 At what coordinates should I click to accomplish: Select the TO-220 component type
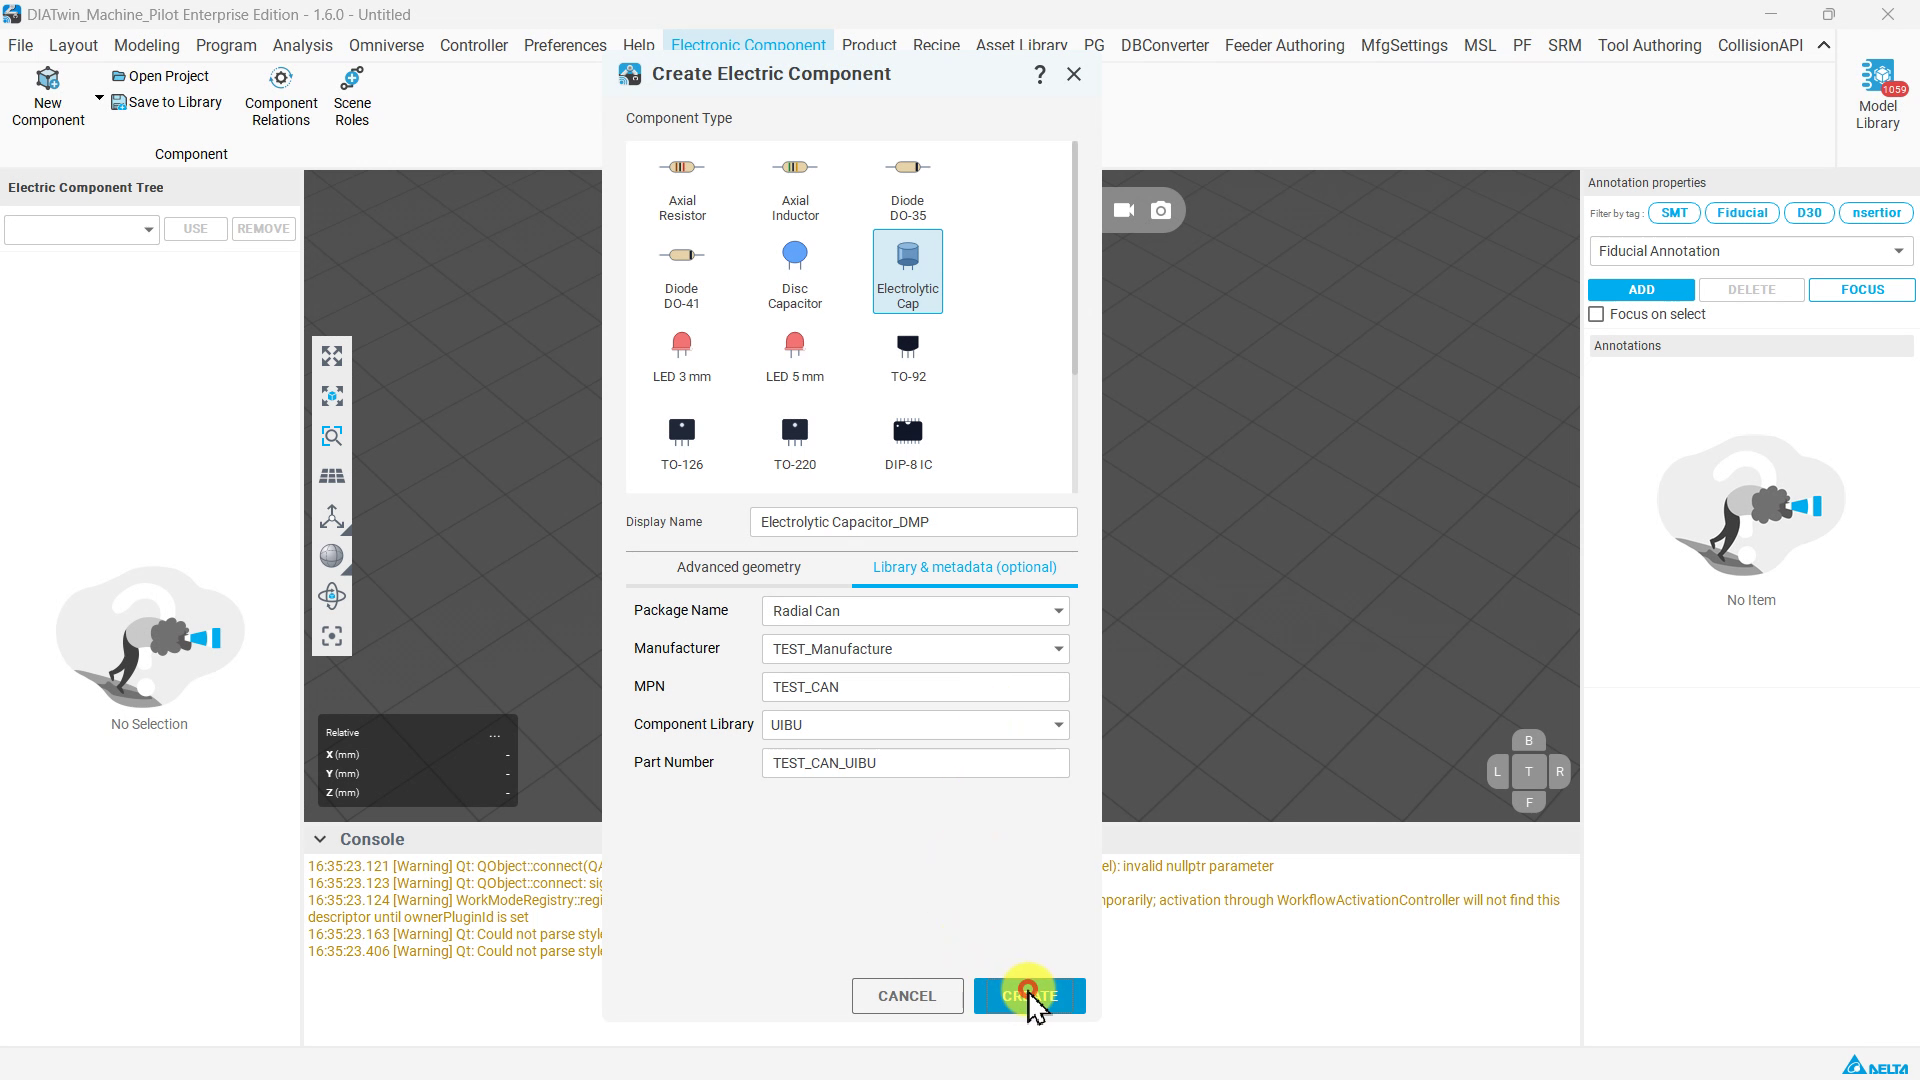795,445
